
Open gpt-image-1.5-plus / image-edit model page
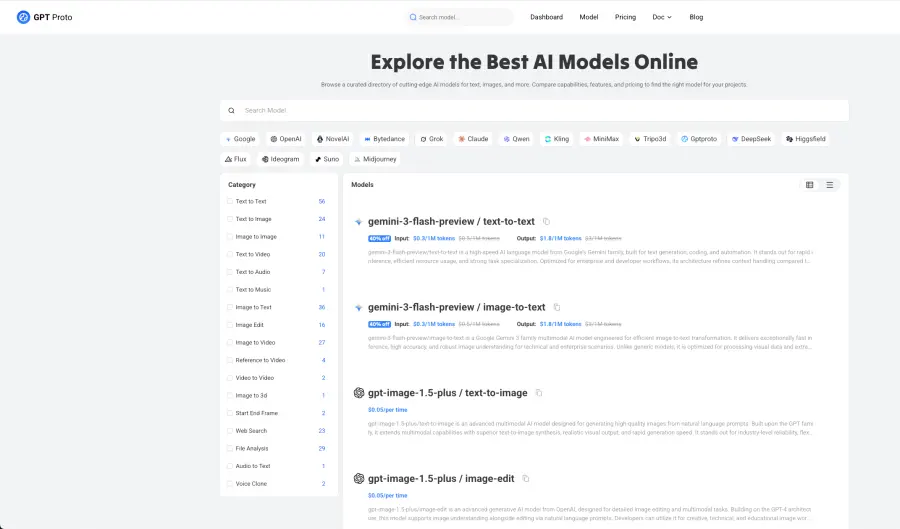[441, 479]
